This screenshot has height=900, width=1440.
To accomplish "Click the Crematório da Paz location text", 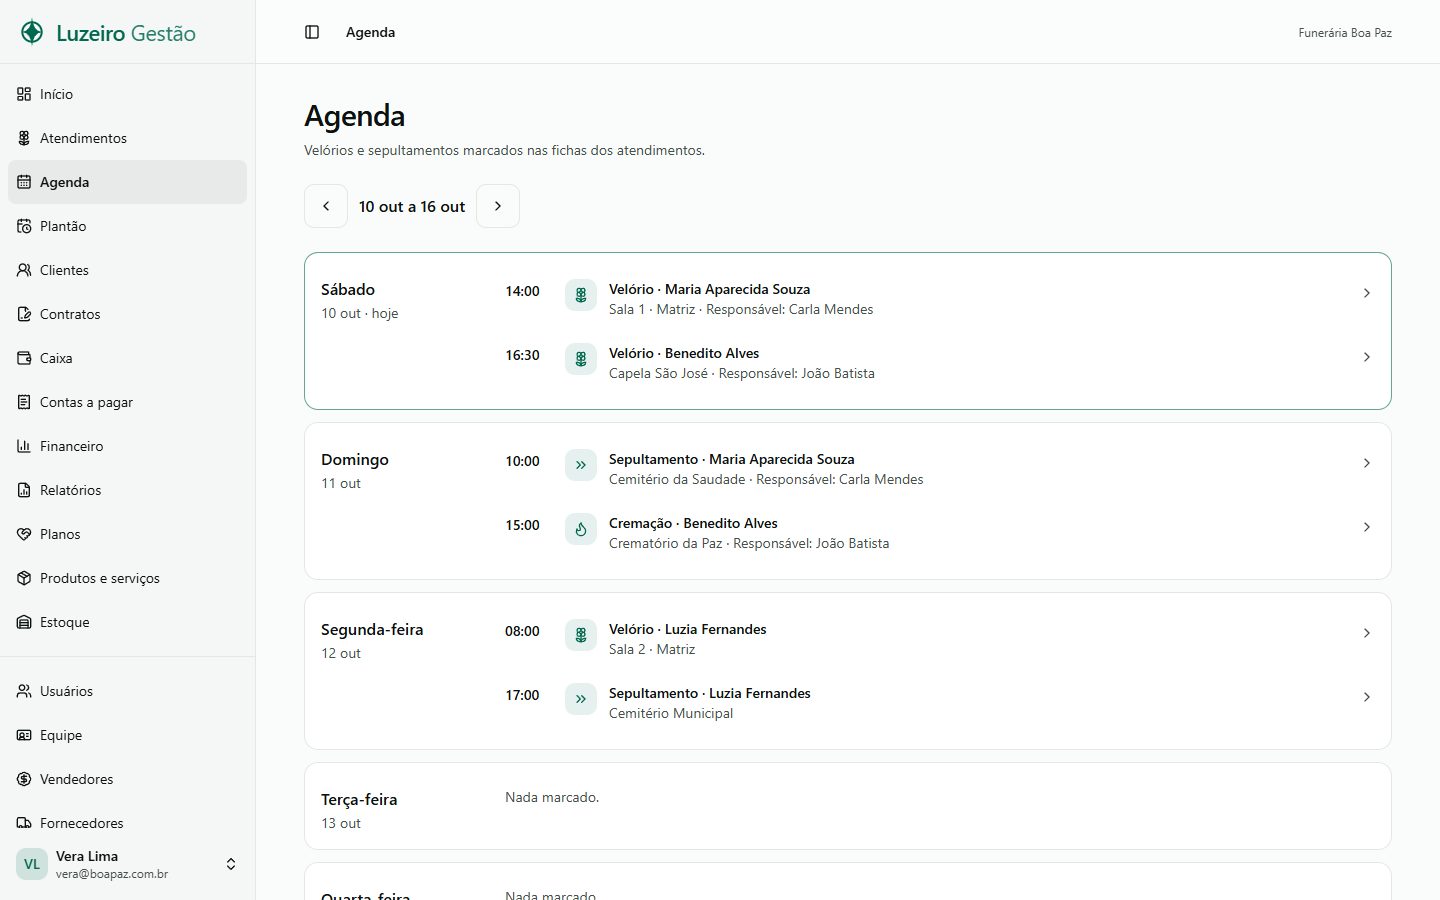I will point(665,543).
